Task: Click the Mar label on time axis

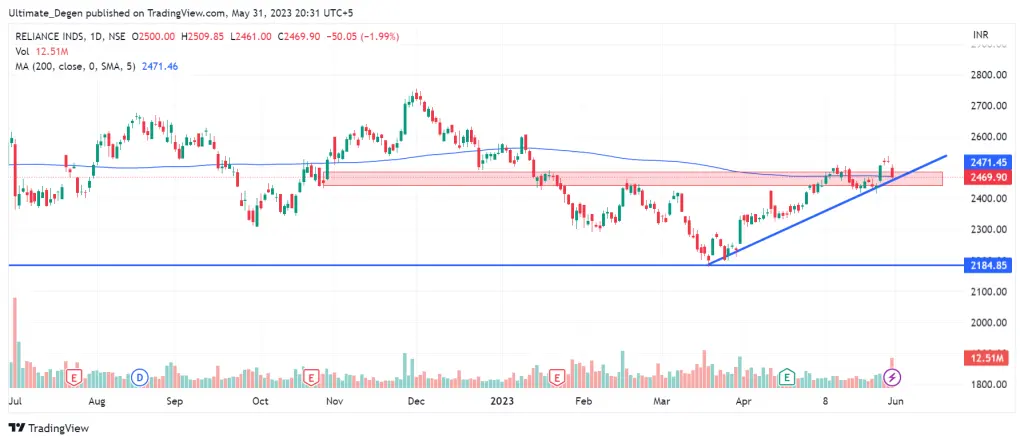Action: (x=662, y=401)
